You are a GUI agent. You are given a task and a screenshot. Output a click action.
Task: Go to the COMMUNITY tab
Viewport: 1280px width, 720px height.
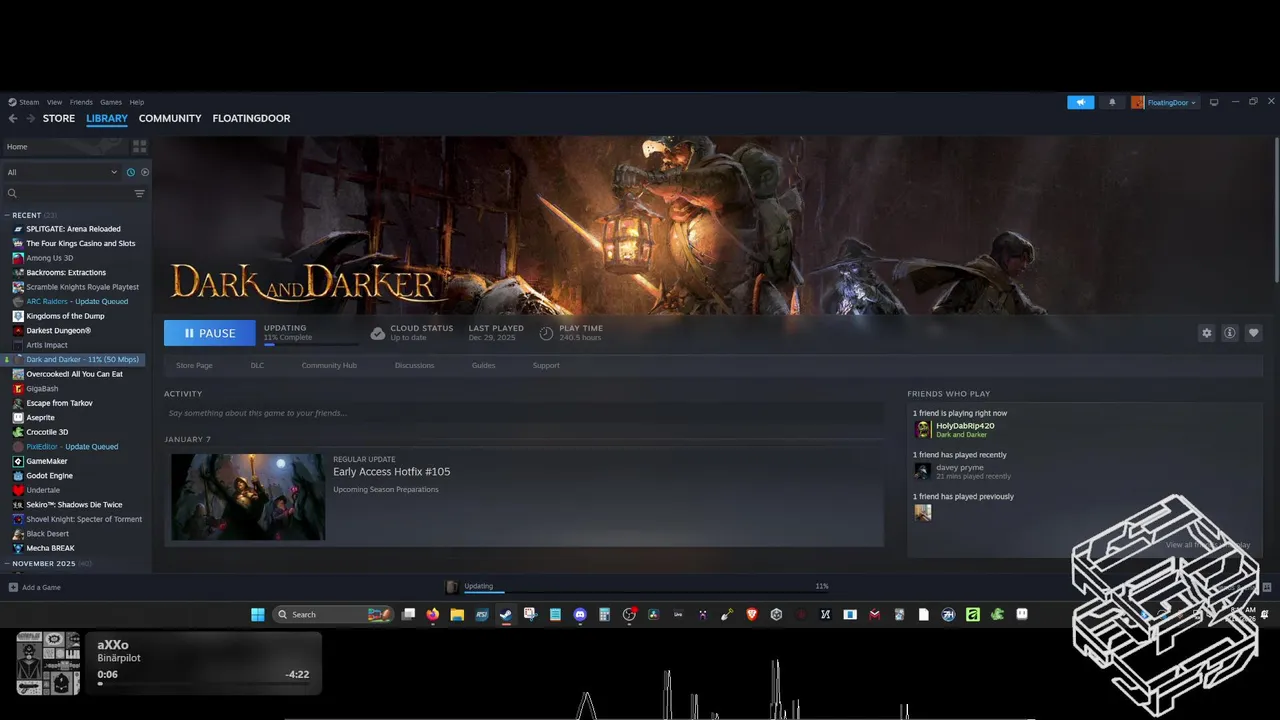pos(170,118)
